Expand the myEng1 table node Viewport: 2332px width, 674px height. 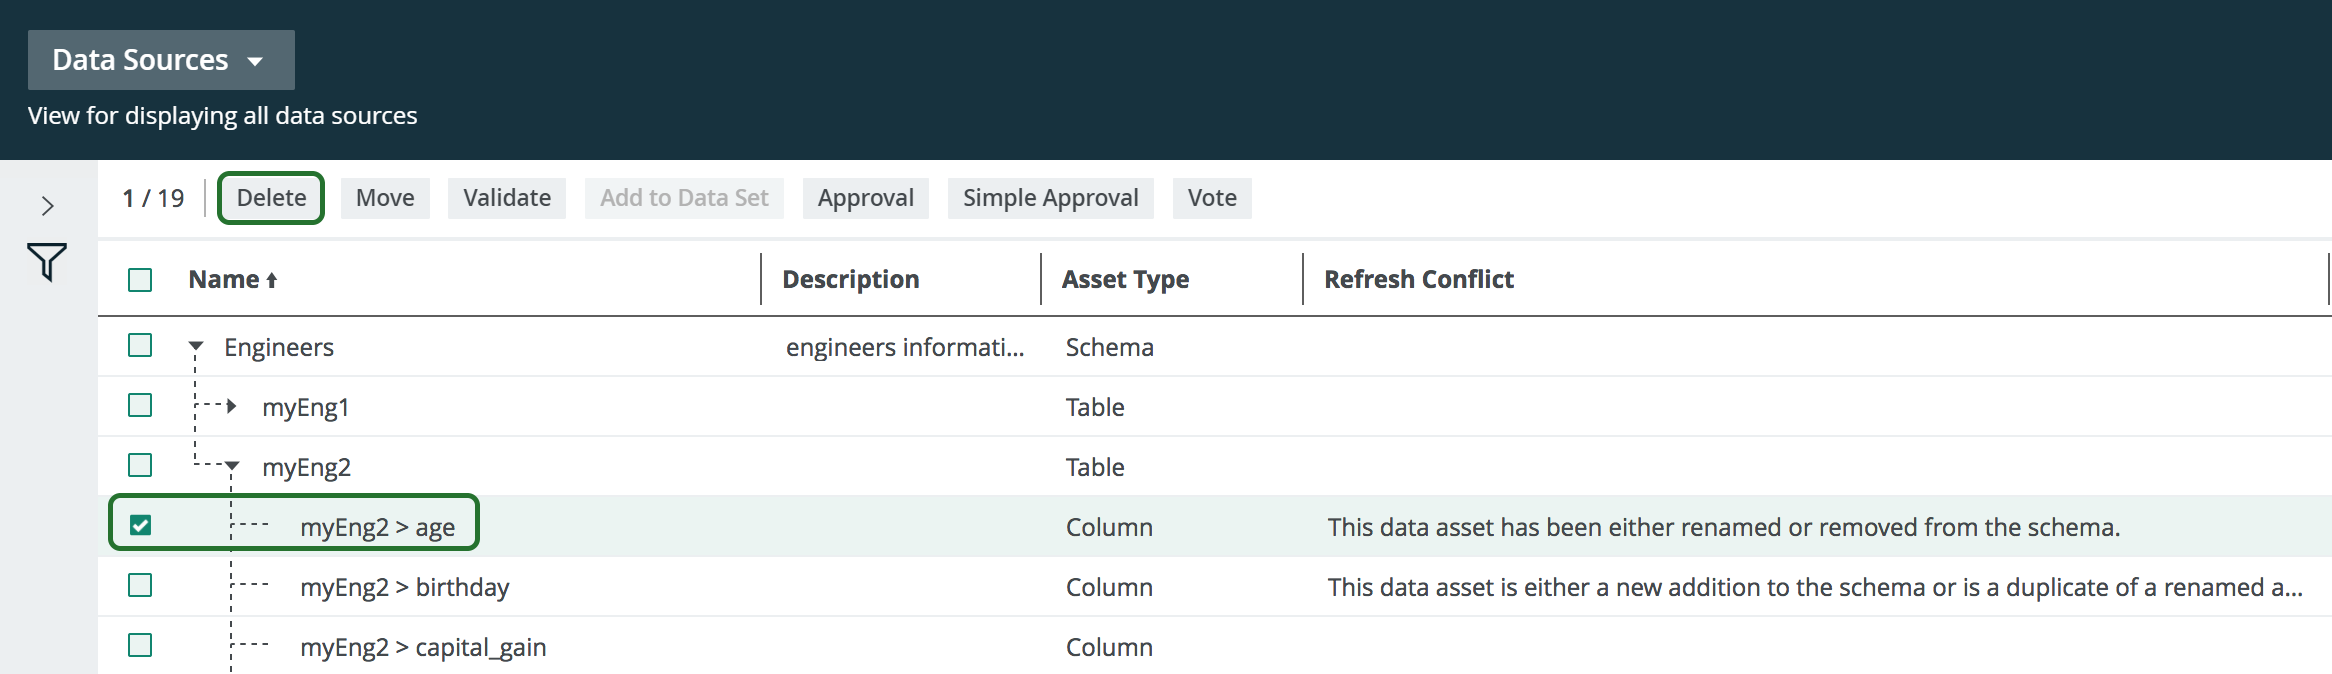coord(232,406)
